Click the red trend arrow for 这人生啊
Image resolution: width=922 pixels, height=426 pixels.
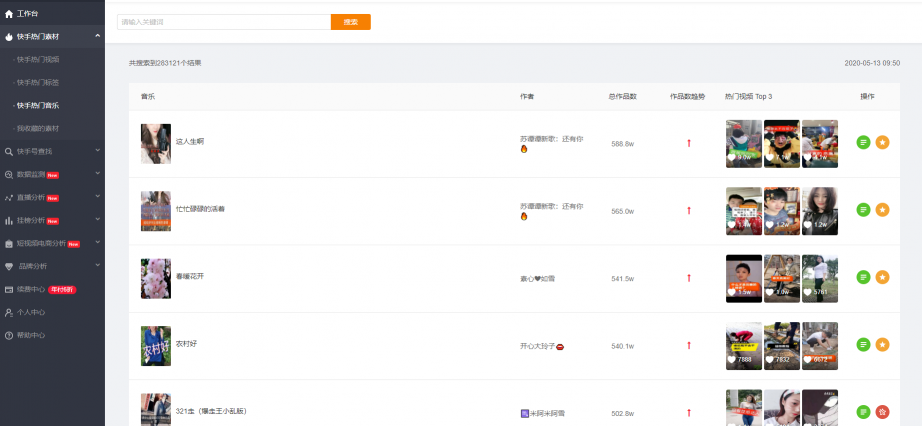689,143
